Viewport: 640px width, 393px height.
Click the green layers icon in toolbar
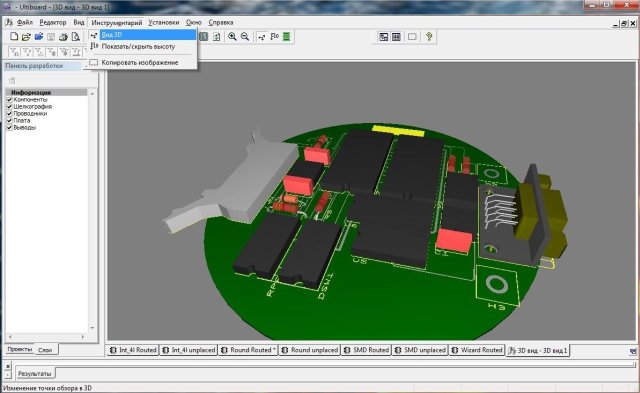click(287, 37)
